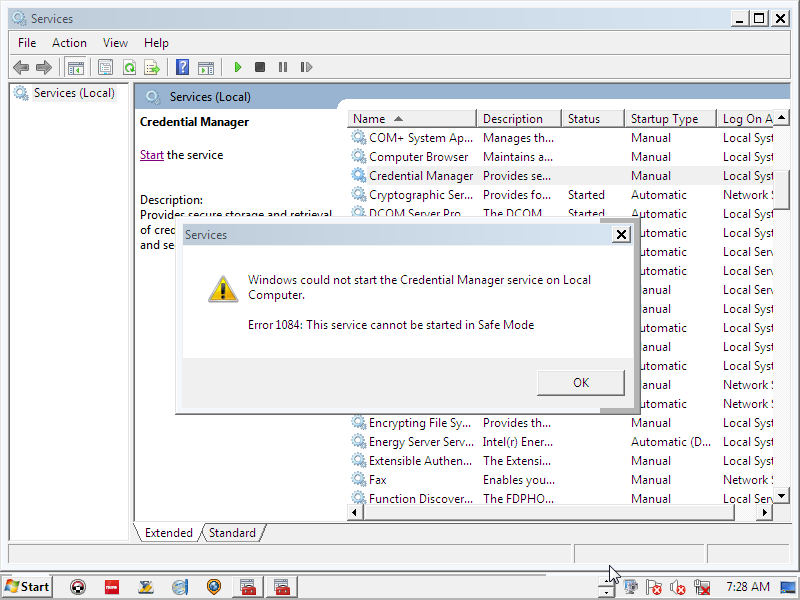
Task: Select the Computer Browser service row
Action: tap(561, 157)
